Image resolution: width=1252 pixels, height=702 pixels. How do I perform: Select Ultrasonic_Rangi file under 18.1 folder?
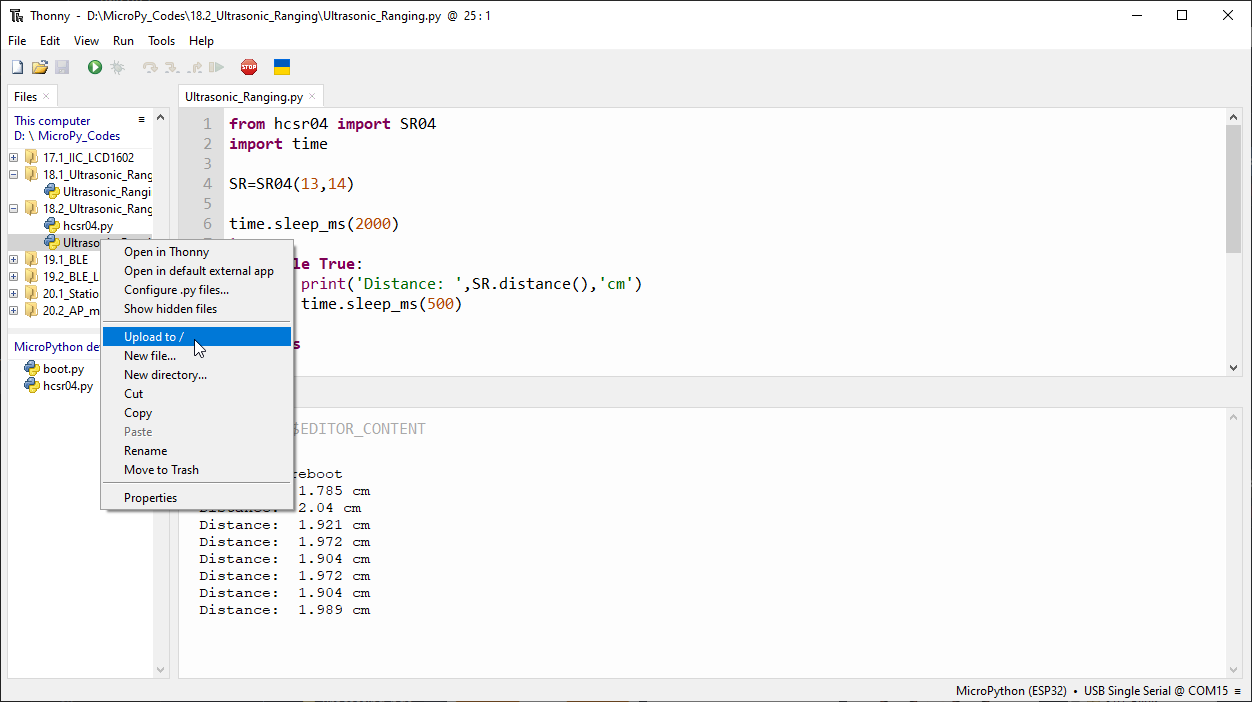[106, 192]
